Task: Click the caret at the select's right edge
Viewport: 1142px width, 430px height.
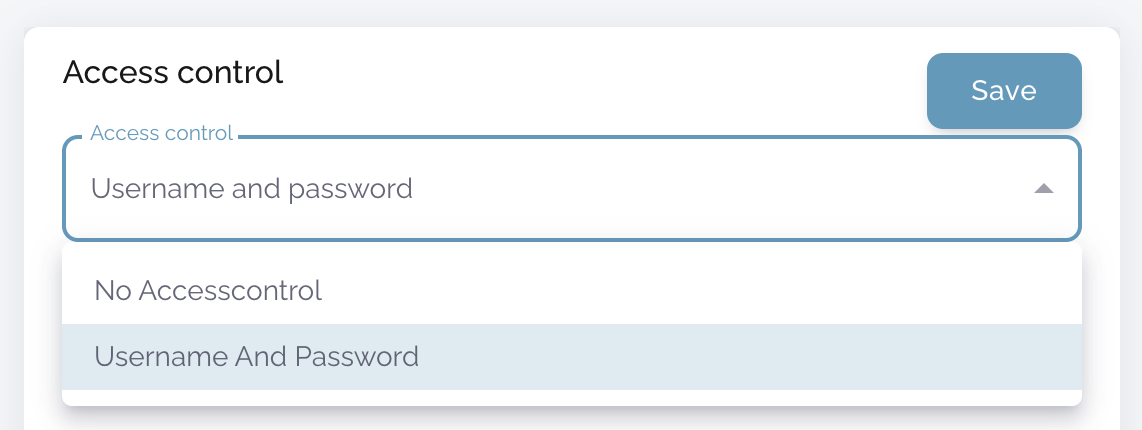Action: (x=1044, y=188)
